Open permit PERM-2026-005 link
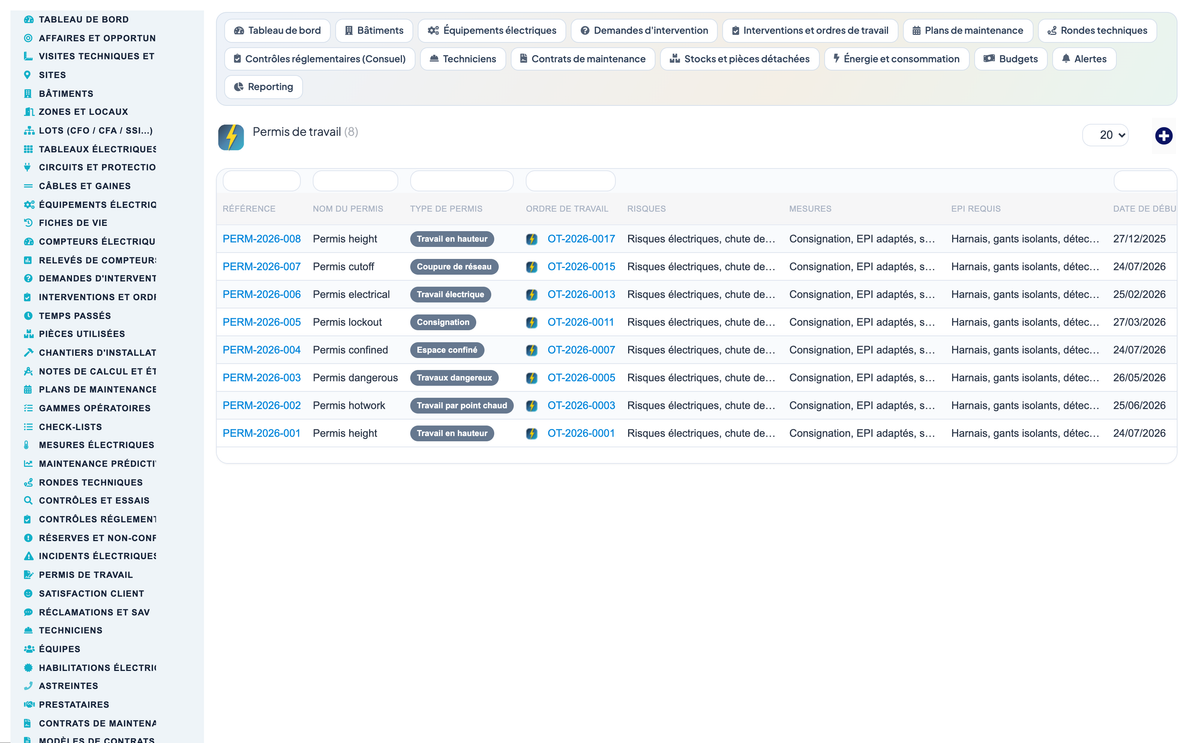The height and width of the screenshot is (743, 1200). coord(262,323)
